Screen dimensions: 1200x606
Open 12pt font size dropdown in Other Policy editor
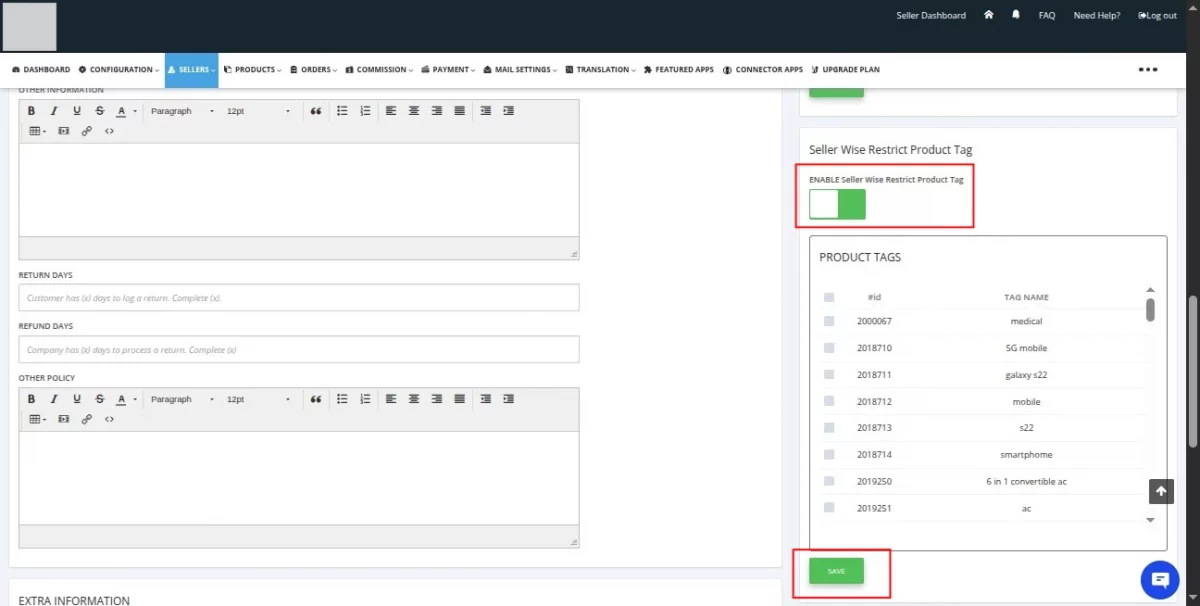258,399
